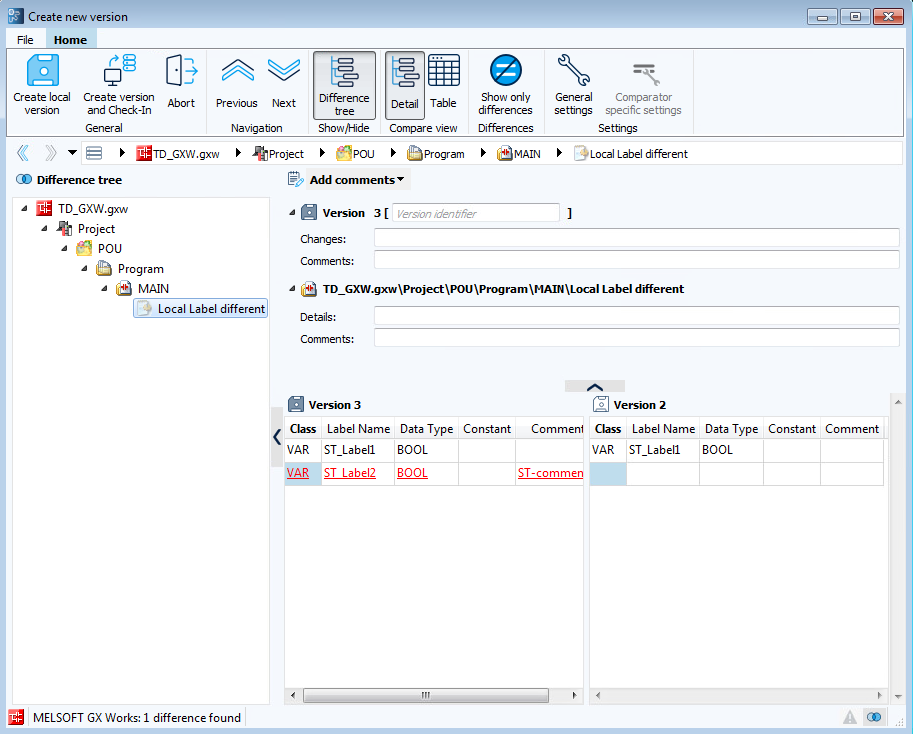Screen dimensions: 913x734
Task: Open the File menu tab
Action: click(25, 40)
